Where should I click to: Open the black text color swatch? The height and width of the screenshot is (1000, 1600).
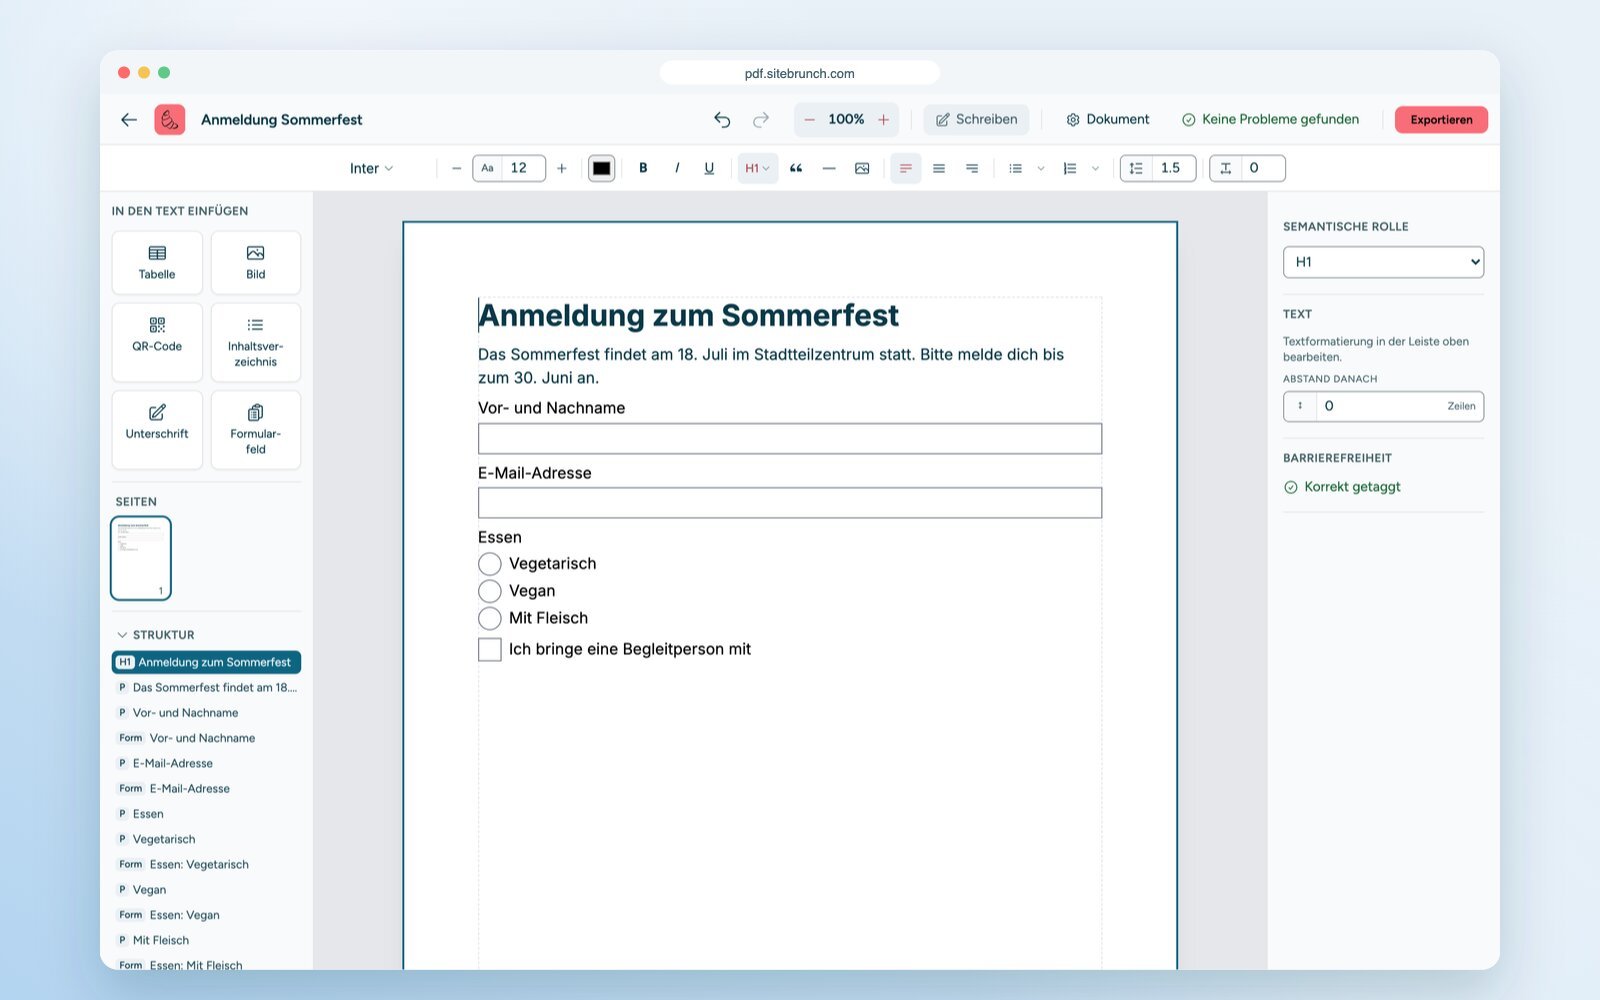601,168
